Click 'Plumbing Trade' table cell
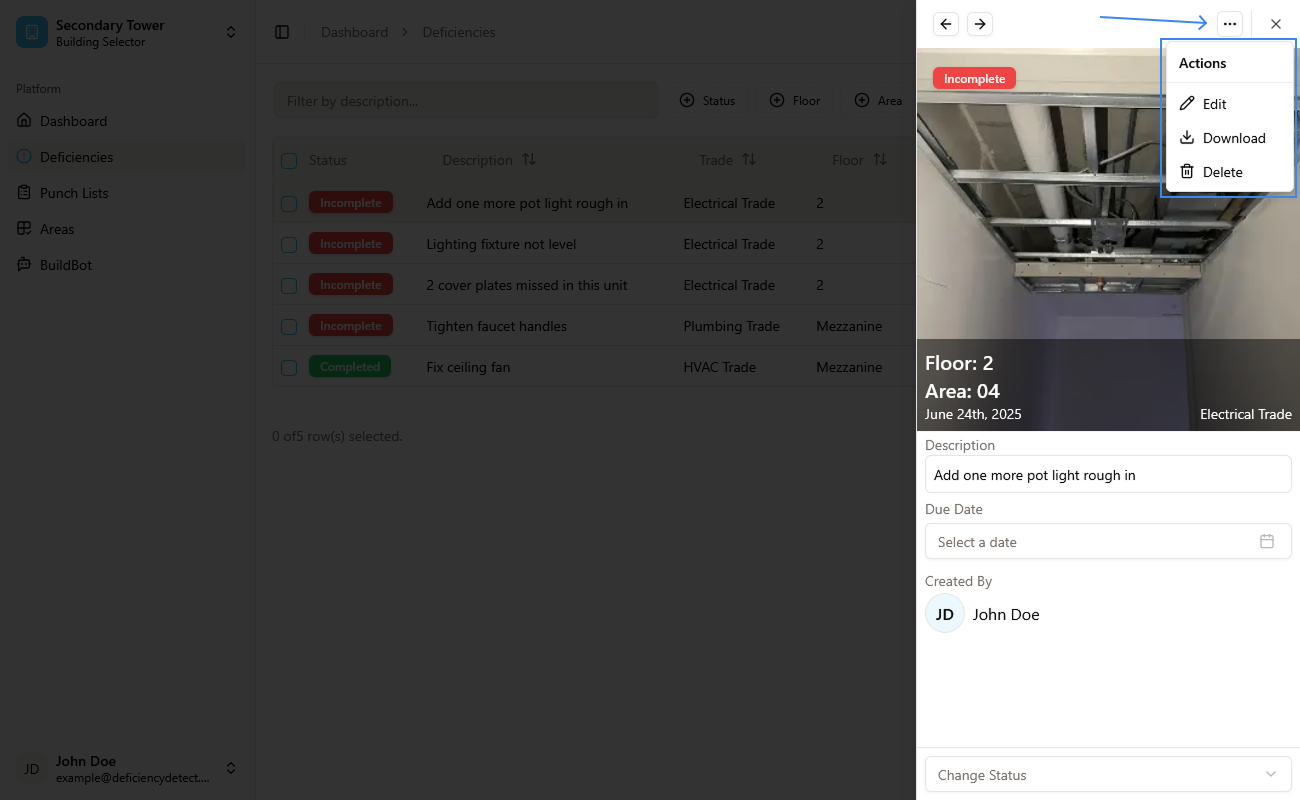This screenshot has height=800, width=1300. pos(732,326)
